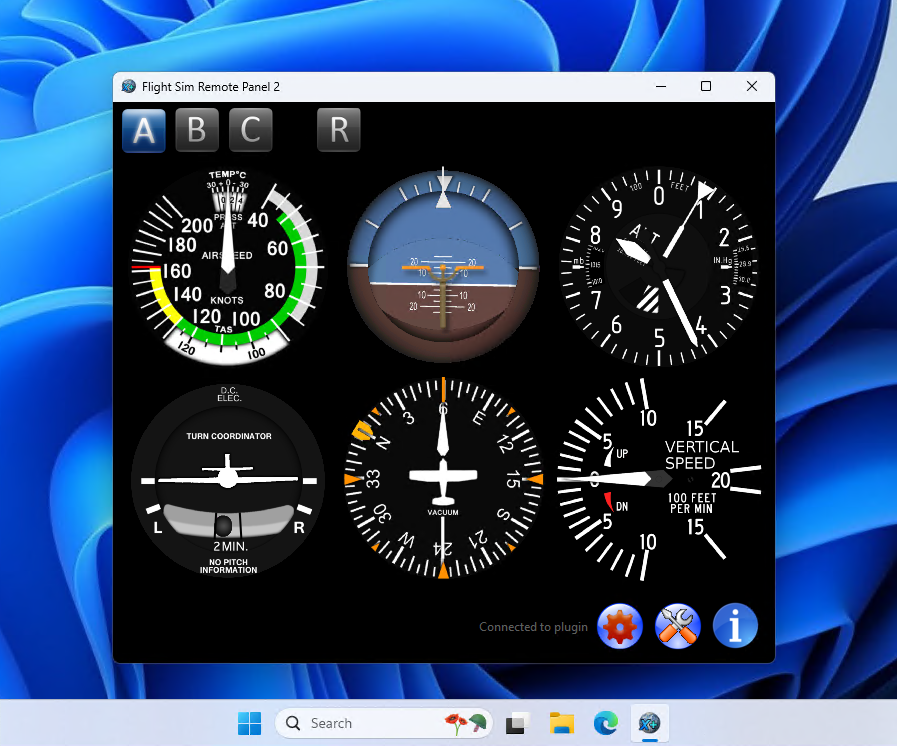Click the taskbar Search box
897x746 pixels.
[x=384, y=723]
